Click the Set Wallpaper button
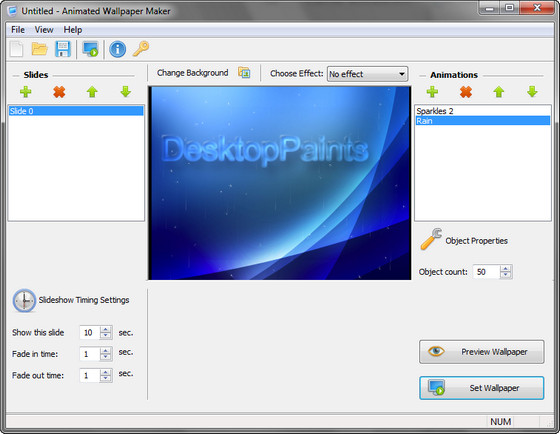Image resolution: width=560 pixels, height=434 pixels. (x=482, y=388)
